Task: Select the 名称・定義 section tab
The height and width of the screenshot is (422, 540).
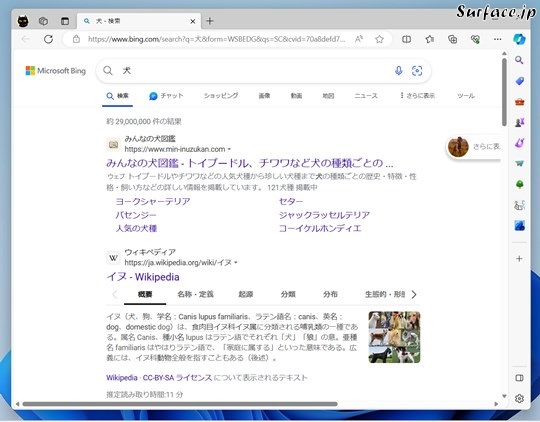Action: [x=195, y=294]
